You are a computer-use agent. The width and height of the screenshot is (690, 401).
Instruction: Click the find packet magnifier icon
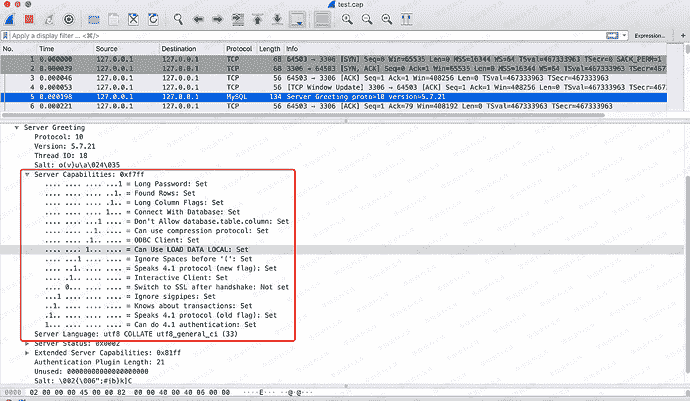tap(179, 18)
